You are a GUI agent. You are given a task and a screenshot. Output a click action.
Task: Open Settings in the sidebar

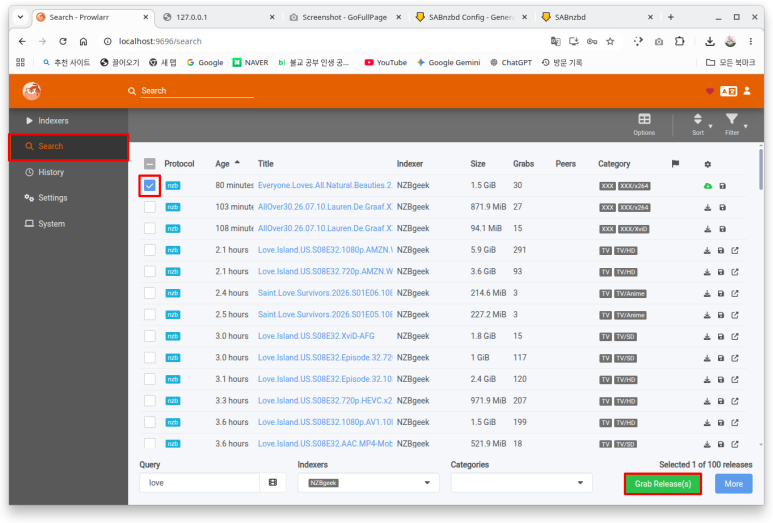tap(69, 198)
